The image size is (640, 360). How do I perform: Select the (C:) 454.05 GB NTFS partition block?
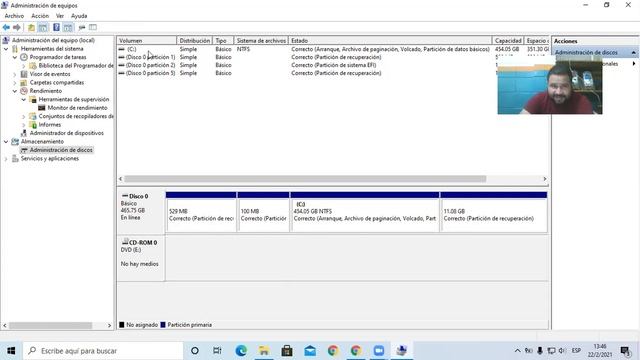tap(365, 212)
